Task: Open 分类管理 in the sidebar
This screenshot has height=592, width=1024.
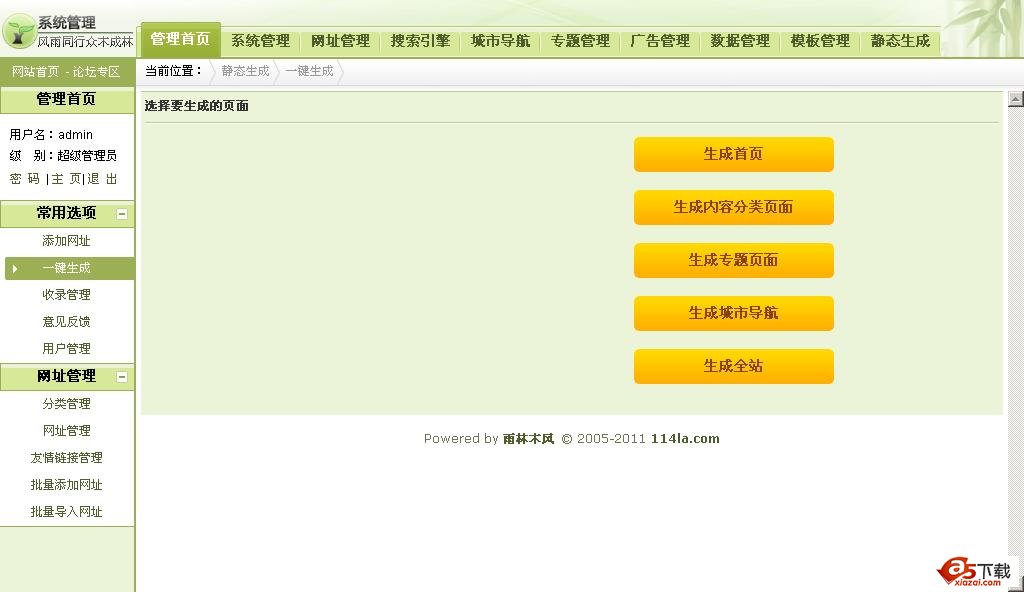Action: pos(66,404)
